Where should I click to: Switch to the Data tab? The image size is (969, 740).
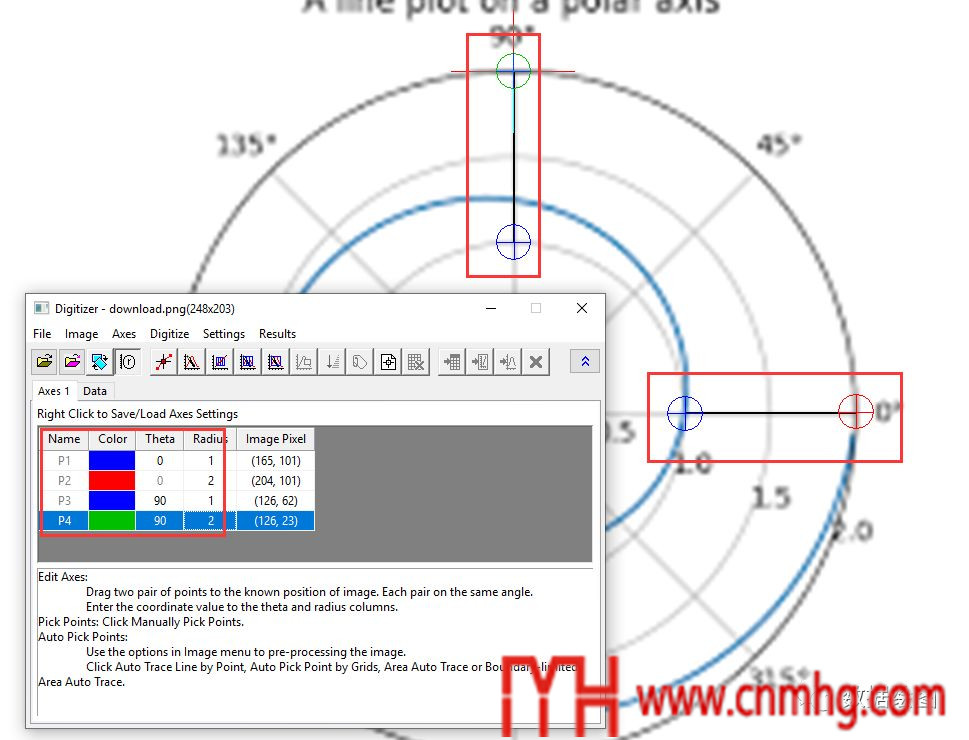click(x=95, y=391)
